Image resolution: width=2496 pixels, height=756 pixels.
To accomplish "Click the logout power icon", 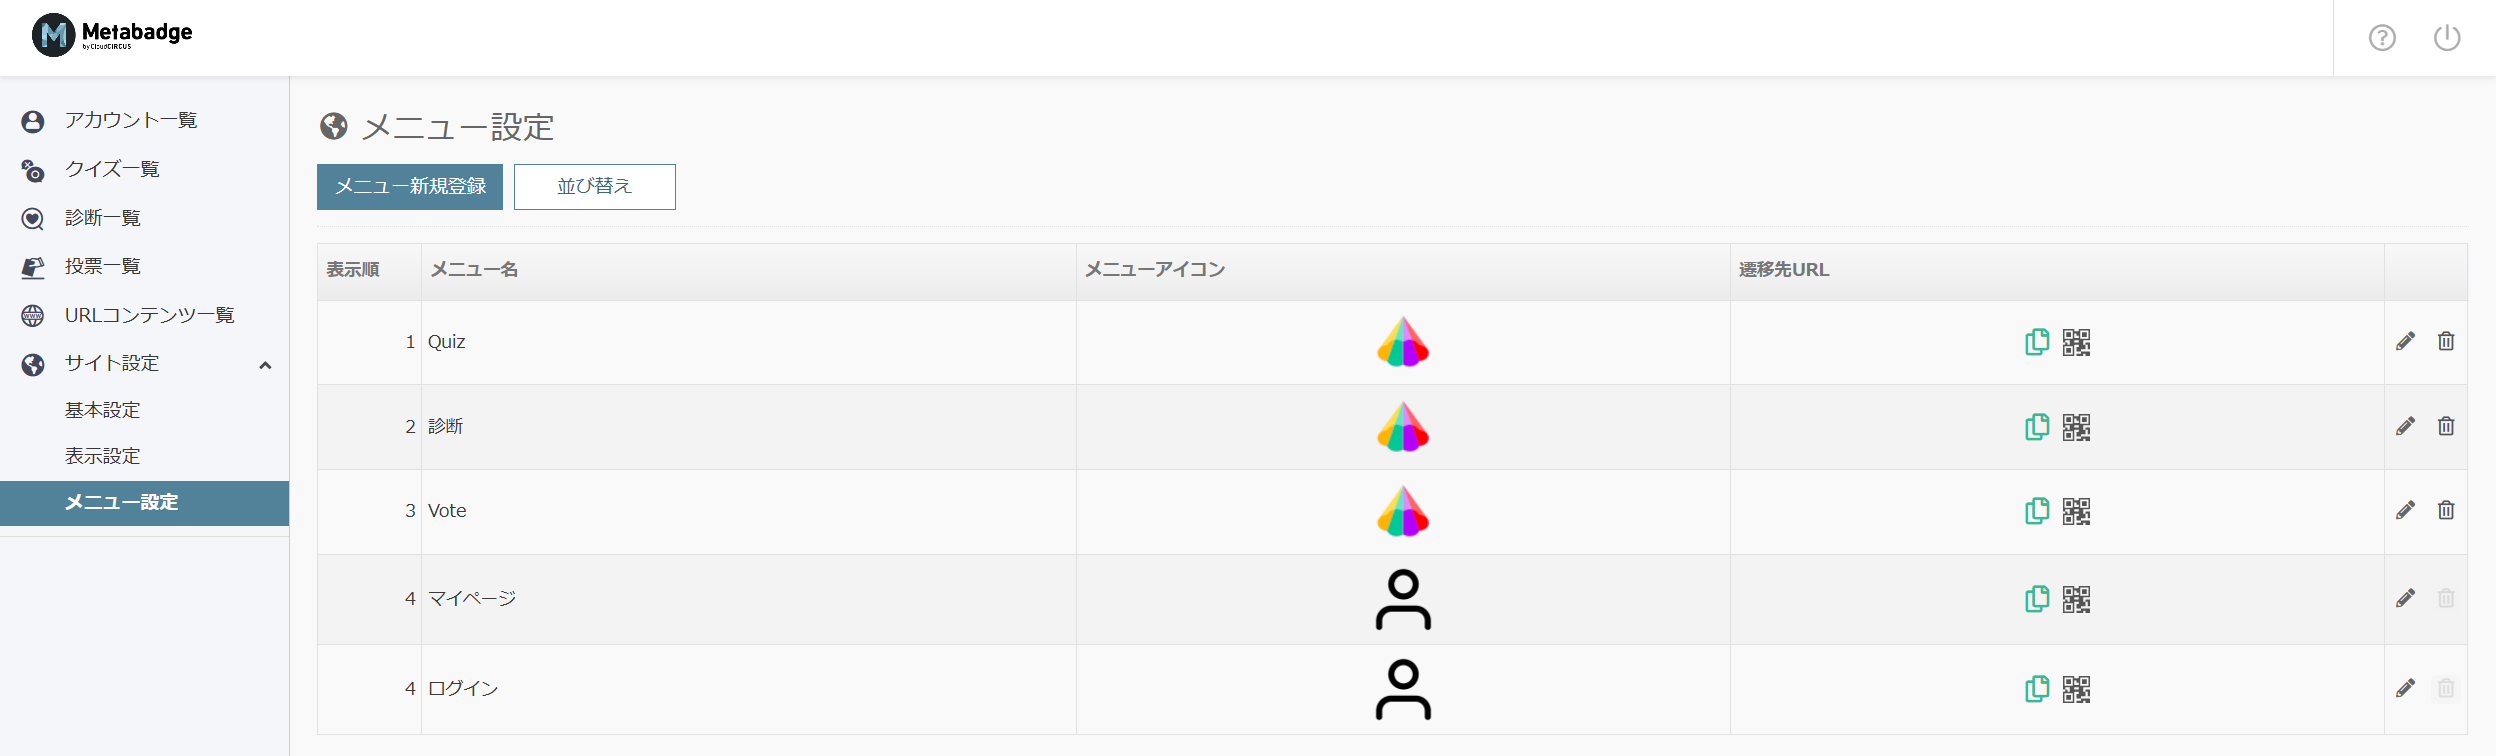I will 2447,37.
